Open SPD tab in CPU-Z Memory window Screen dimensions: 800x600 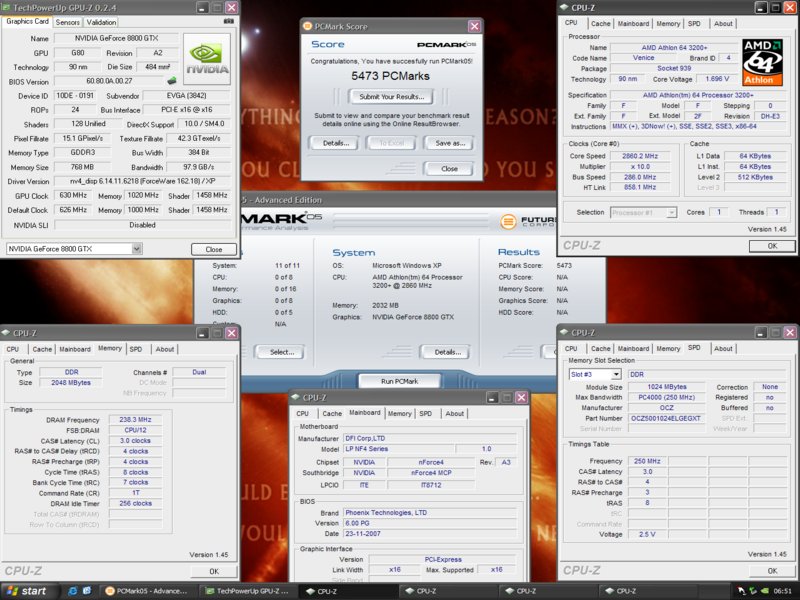pos(136,349)
